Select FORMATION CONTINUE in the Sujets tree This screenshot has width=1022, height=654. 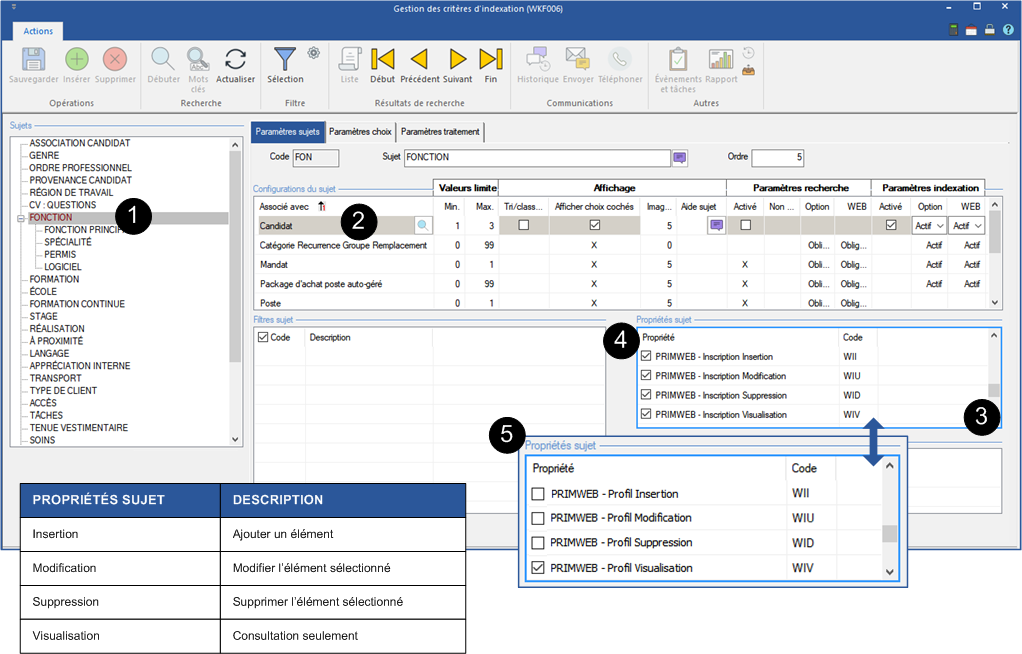click(x=77, y=304)
